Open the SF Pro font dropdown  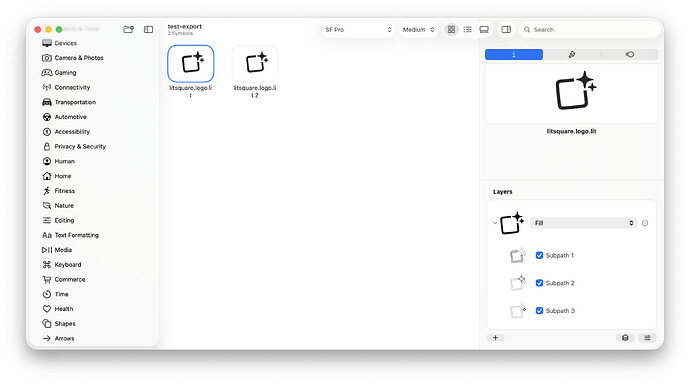358,29
